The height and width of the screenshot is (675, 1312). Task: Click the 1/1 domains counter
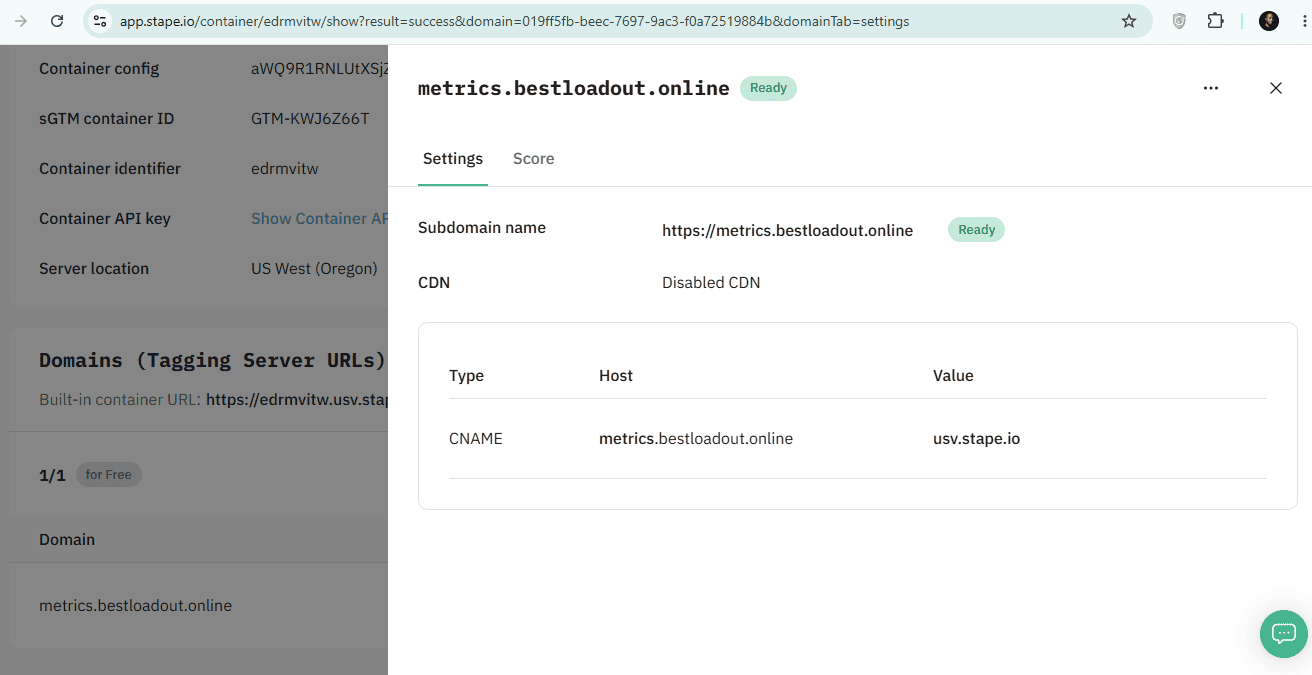point(52,475)
